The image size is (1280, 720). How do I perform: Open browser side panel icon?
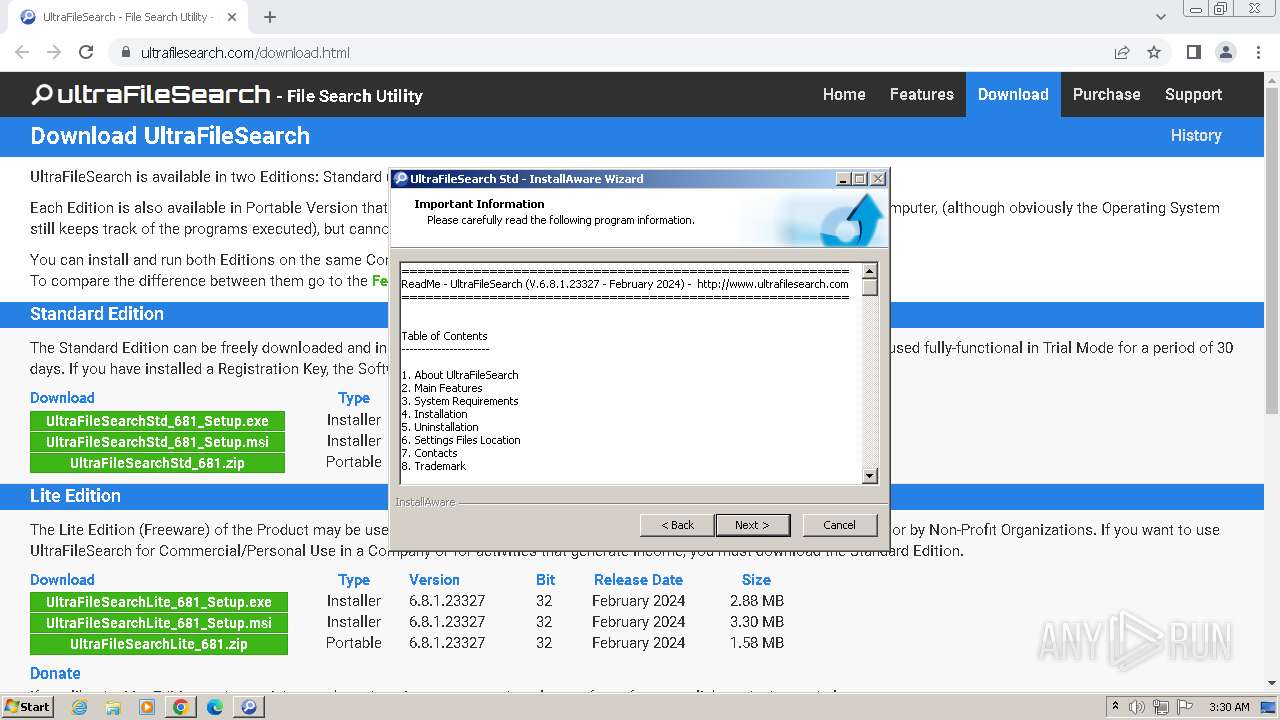coord(1193,52)
